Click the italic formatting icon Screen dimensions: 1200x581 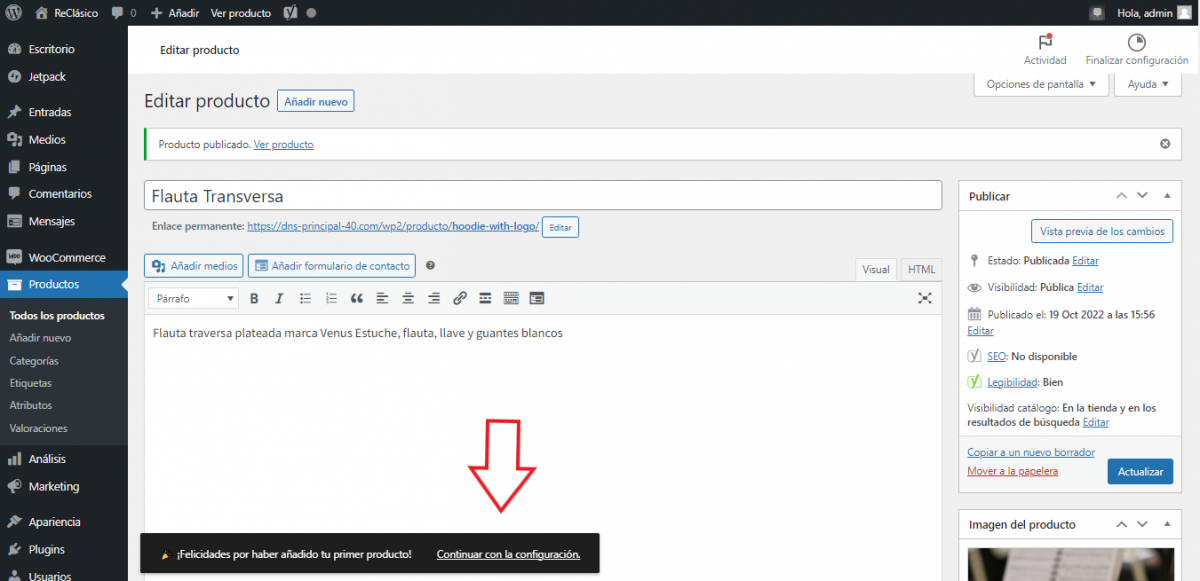click(279, 298)
